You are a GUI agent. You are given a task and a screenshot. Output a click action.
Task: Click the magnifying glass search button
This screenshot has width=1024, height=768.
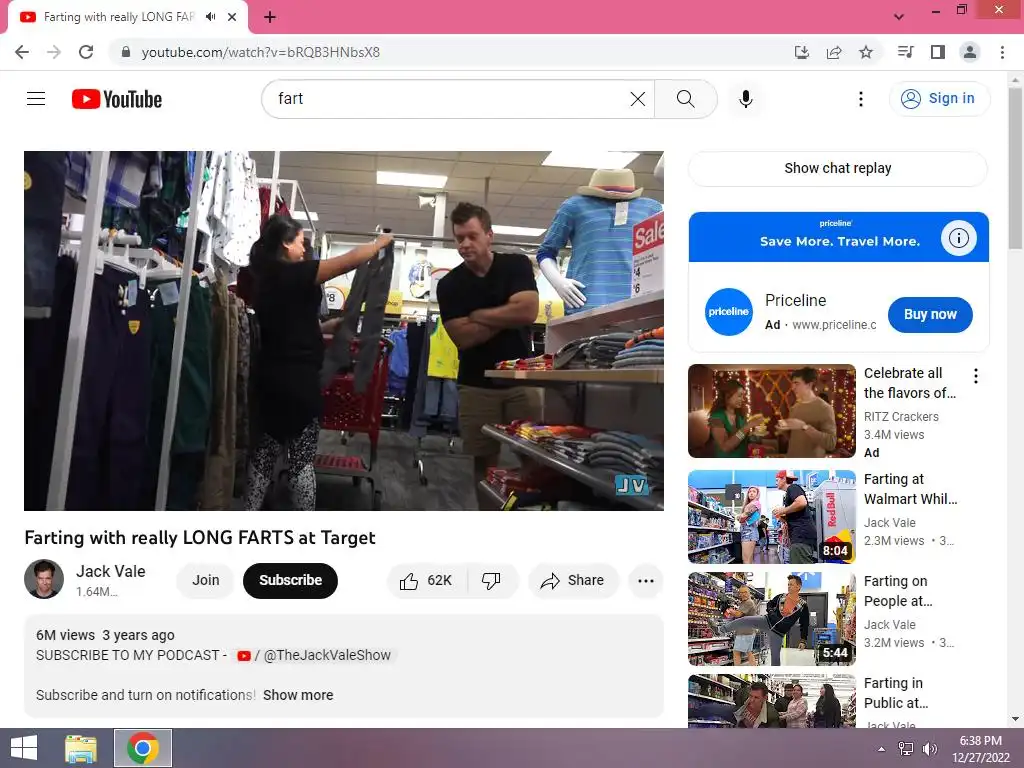(686, 99)
